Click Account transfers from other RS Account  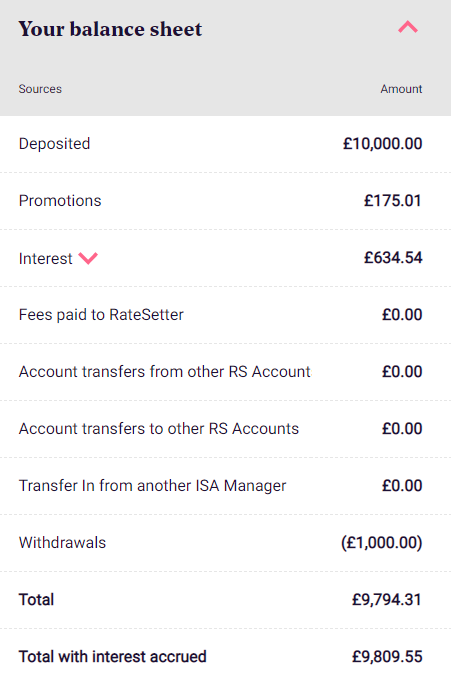(164, 372)
